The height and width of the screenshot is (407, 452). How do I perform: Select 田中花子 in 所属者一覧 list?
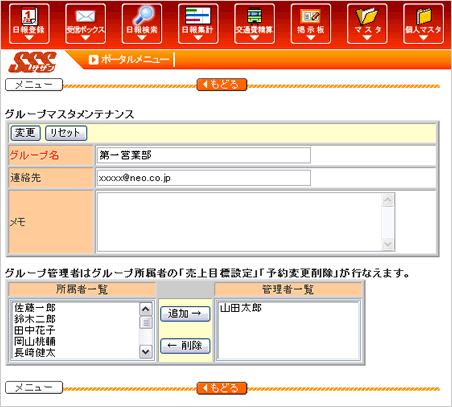(x=34, y=330)
